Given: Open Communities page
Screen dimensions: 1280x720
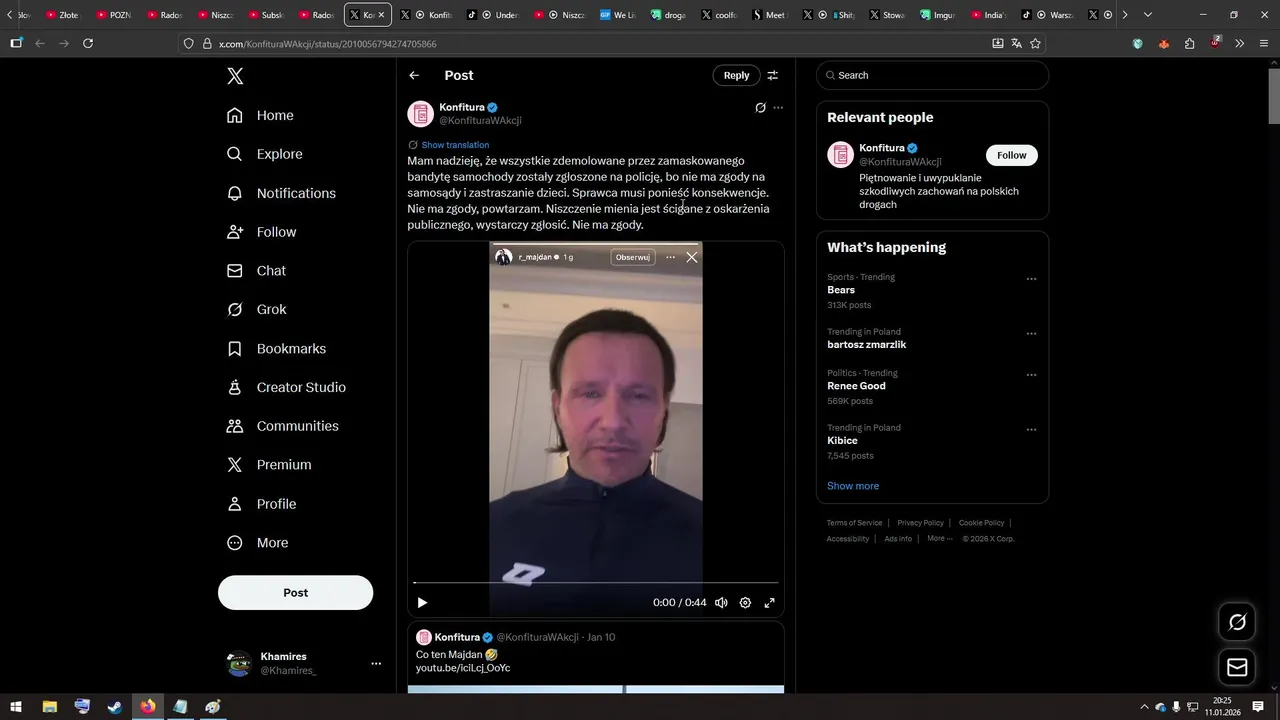Looking at the screenshot, I should [x=282, y=426].
